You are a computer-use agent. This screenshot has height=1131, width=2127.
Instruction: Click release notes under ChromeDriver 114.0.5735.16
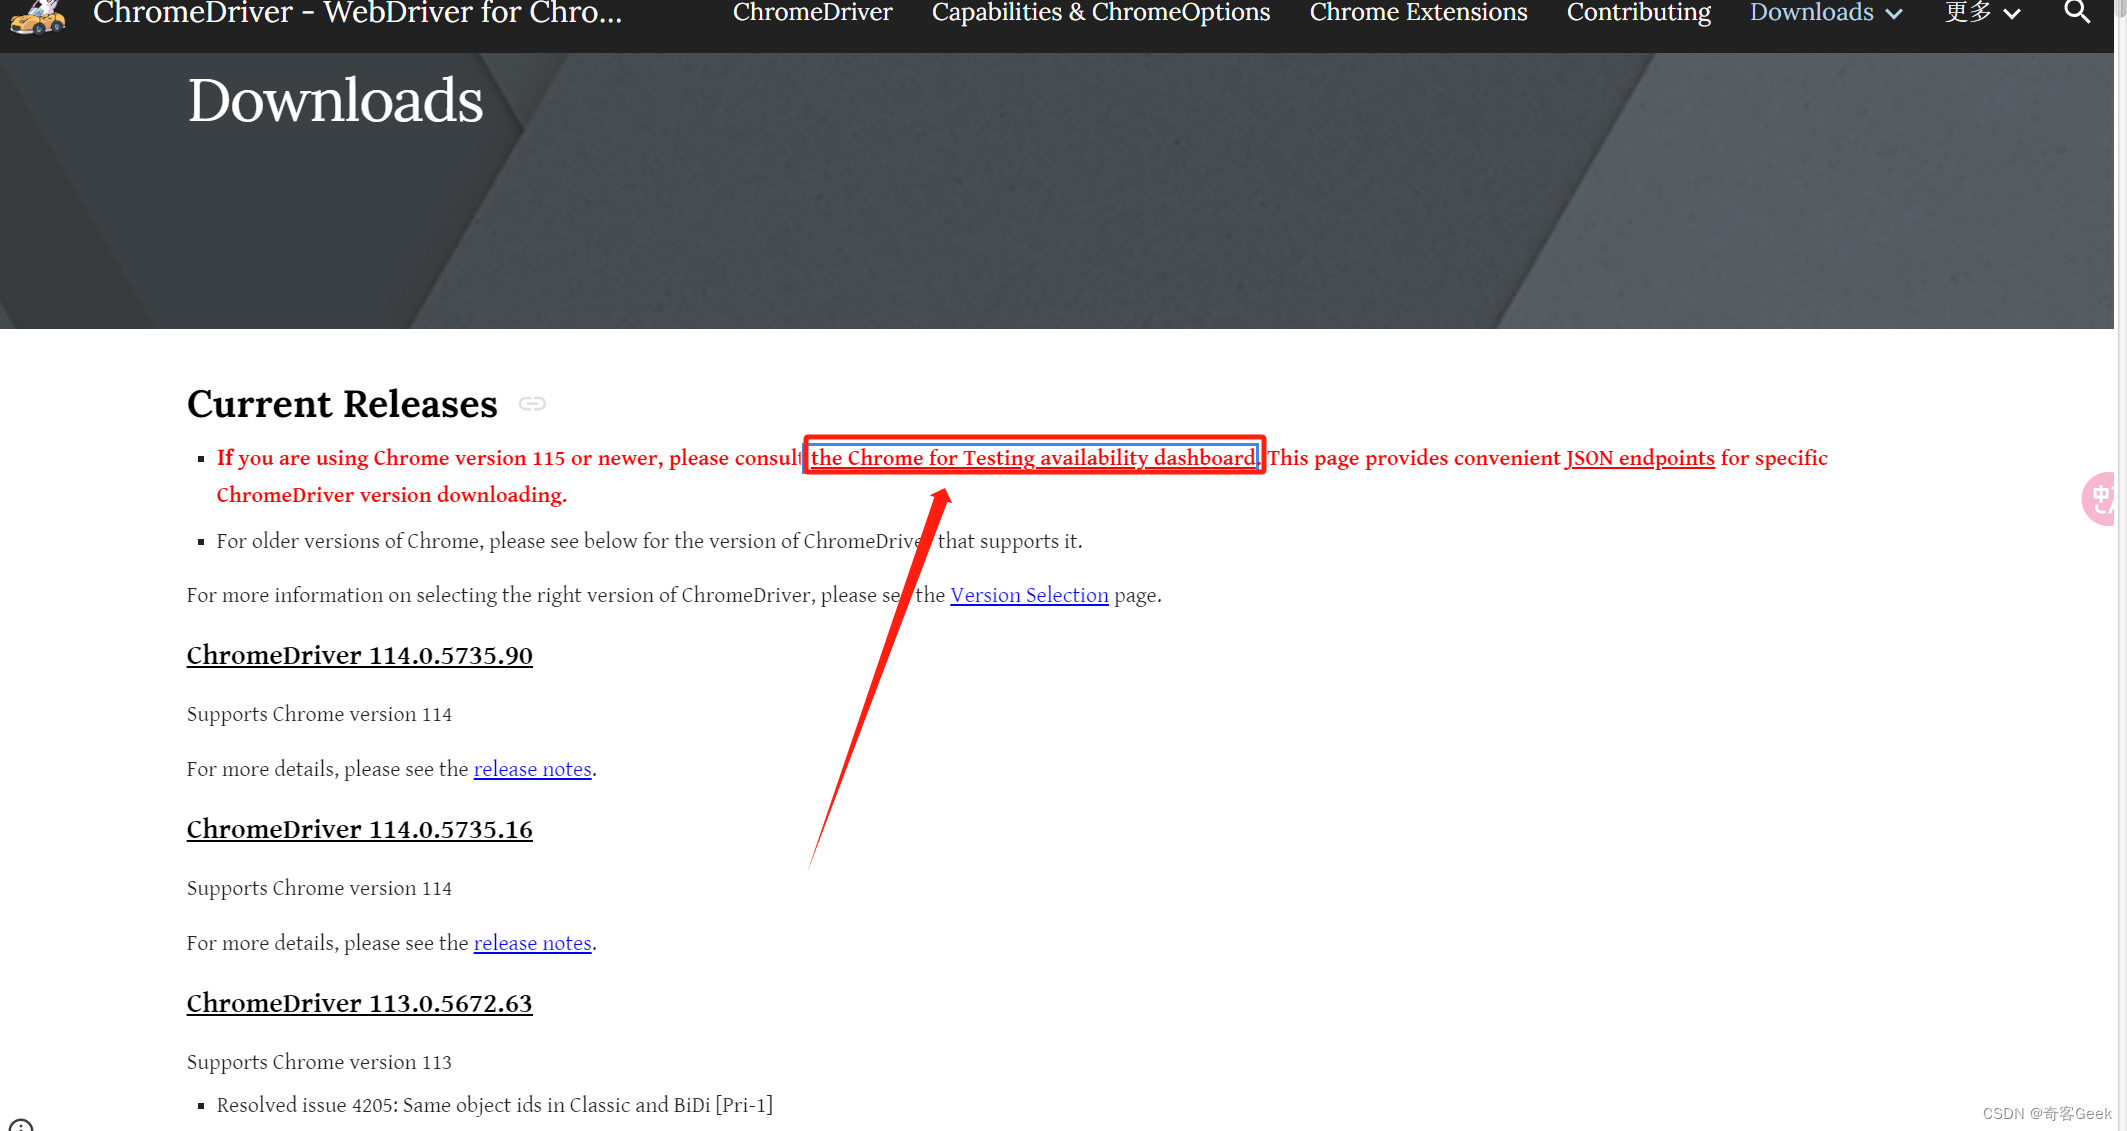pos(532,943)
